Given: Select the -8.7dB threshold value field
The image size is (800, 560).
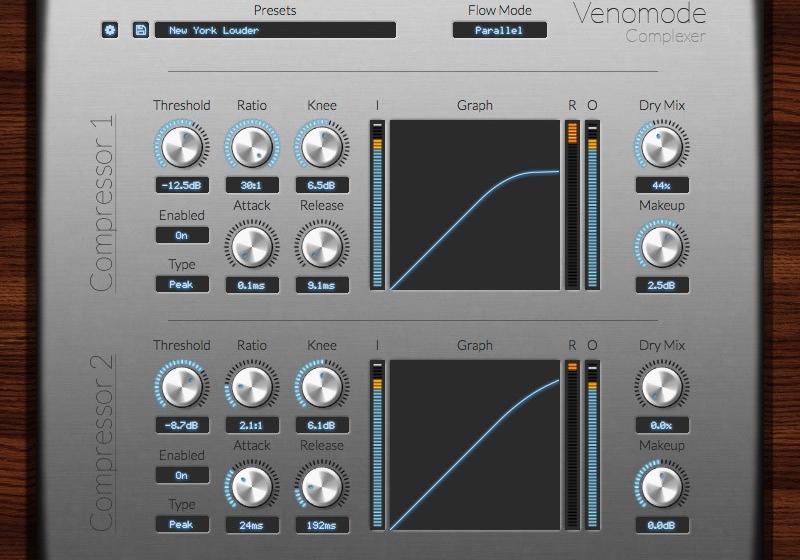Looking at the screenshot, I should click(x=182, y=425).
